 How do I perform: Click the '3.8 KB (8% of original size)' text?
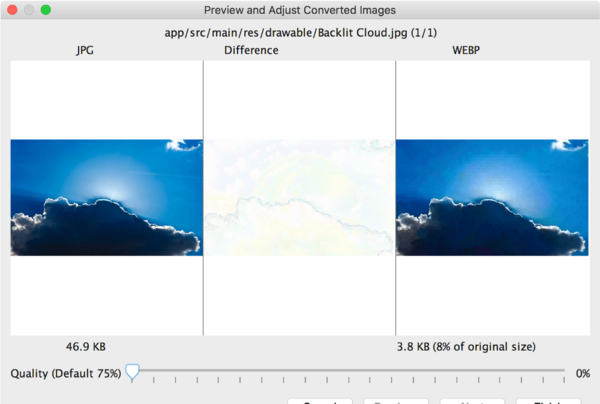(x=466, y=347)
